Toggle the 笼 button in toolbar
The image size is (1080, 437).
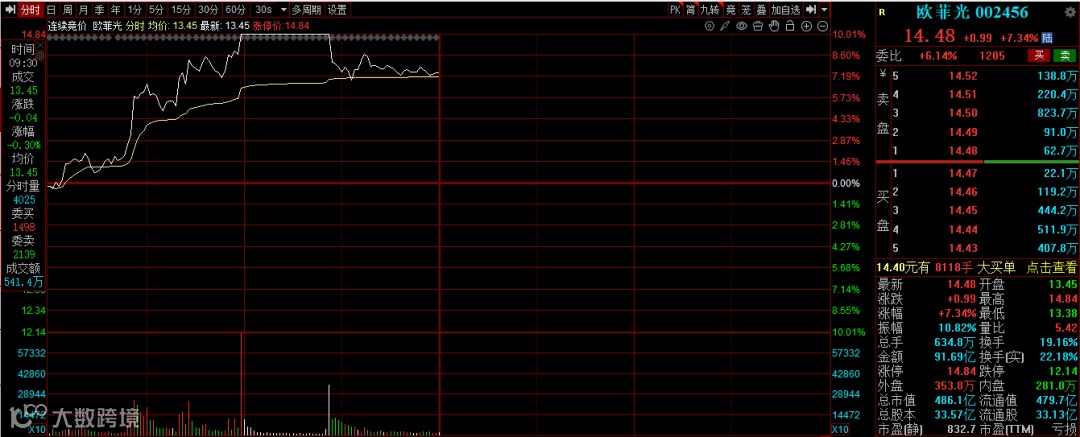coord(745,10)
